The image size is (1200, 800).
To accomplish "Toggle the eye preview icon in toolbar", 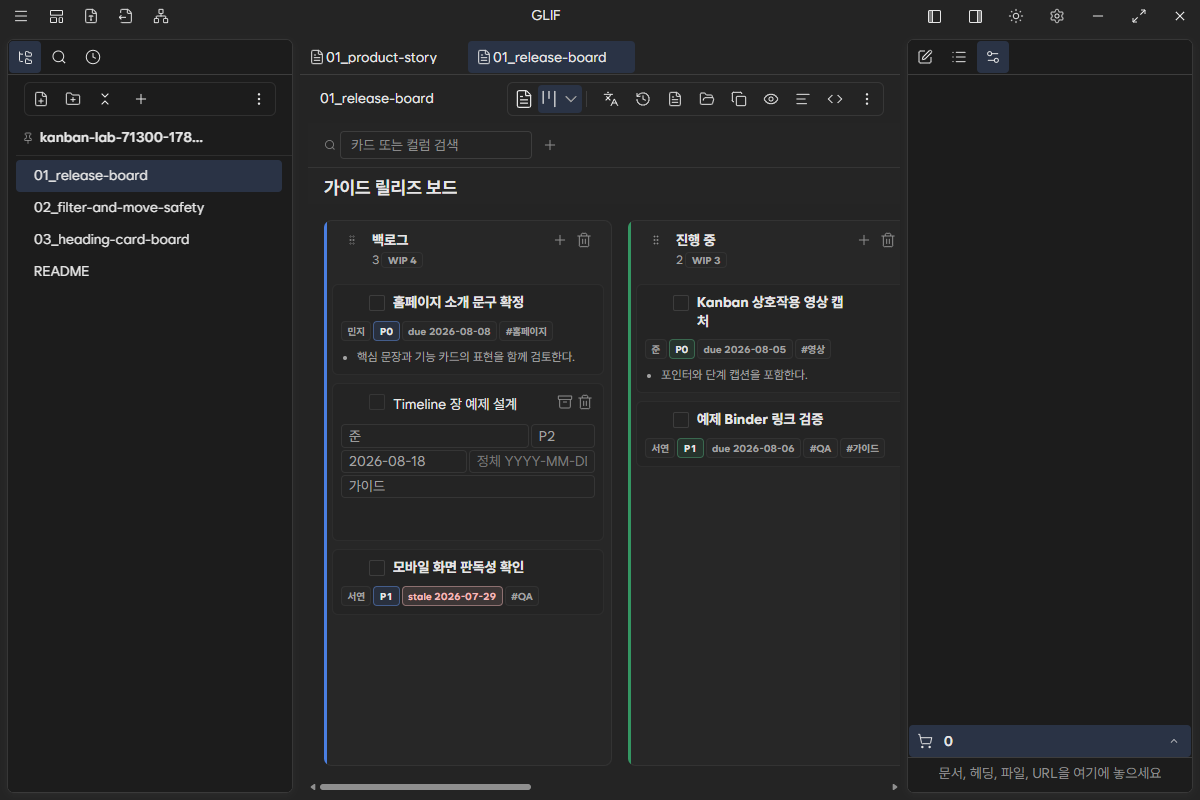I will [771, 99].
